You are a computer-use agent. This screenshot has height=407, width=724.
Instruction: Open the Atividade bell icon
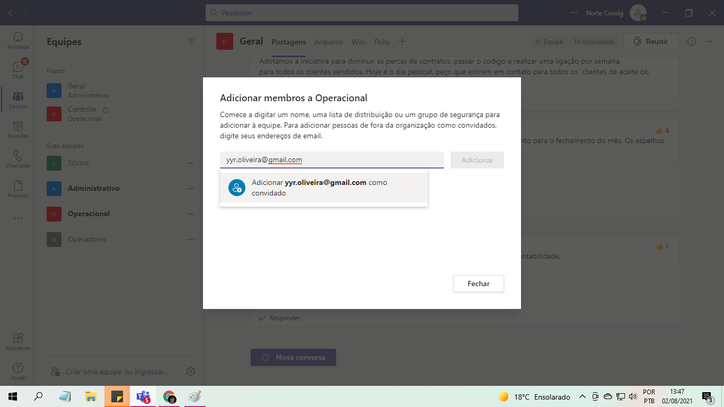pos(18,40)
